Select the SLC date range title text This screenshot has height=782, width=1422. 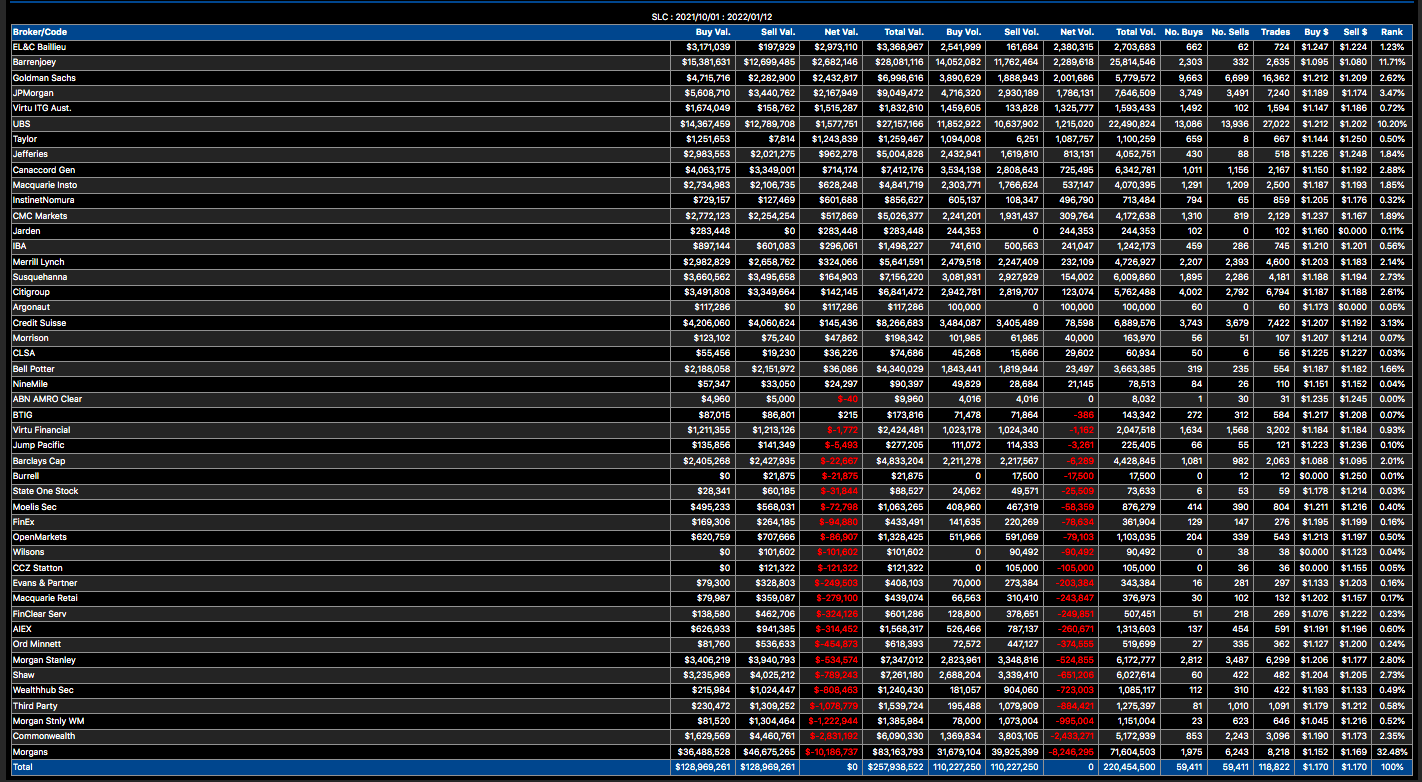click(710, 16)
